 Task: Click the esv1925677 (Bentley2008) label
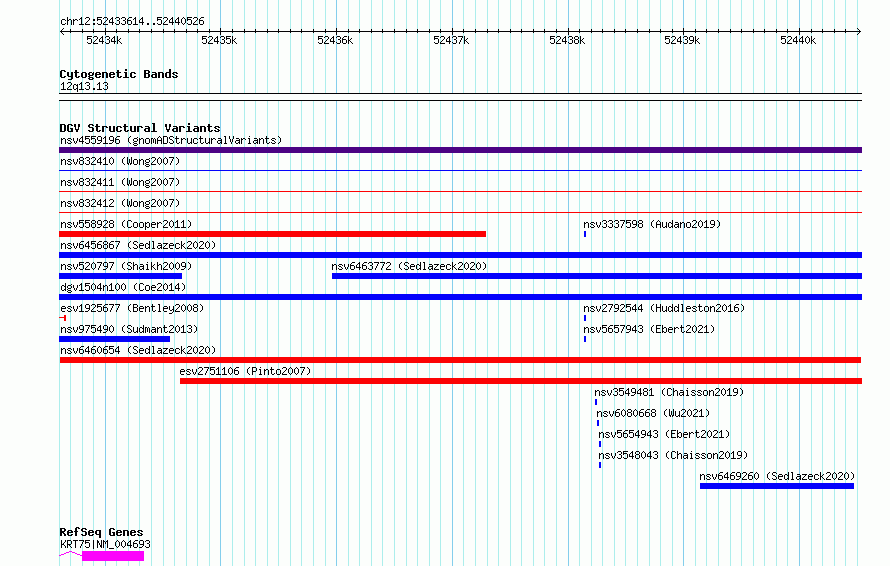(x=132, y=308)
